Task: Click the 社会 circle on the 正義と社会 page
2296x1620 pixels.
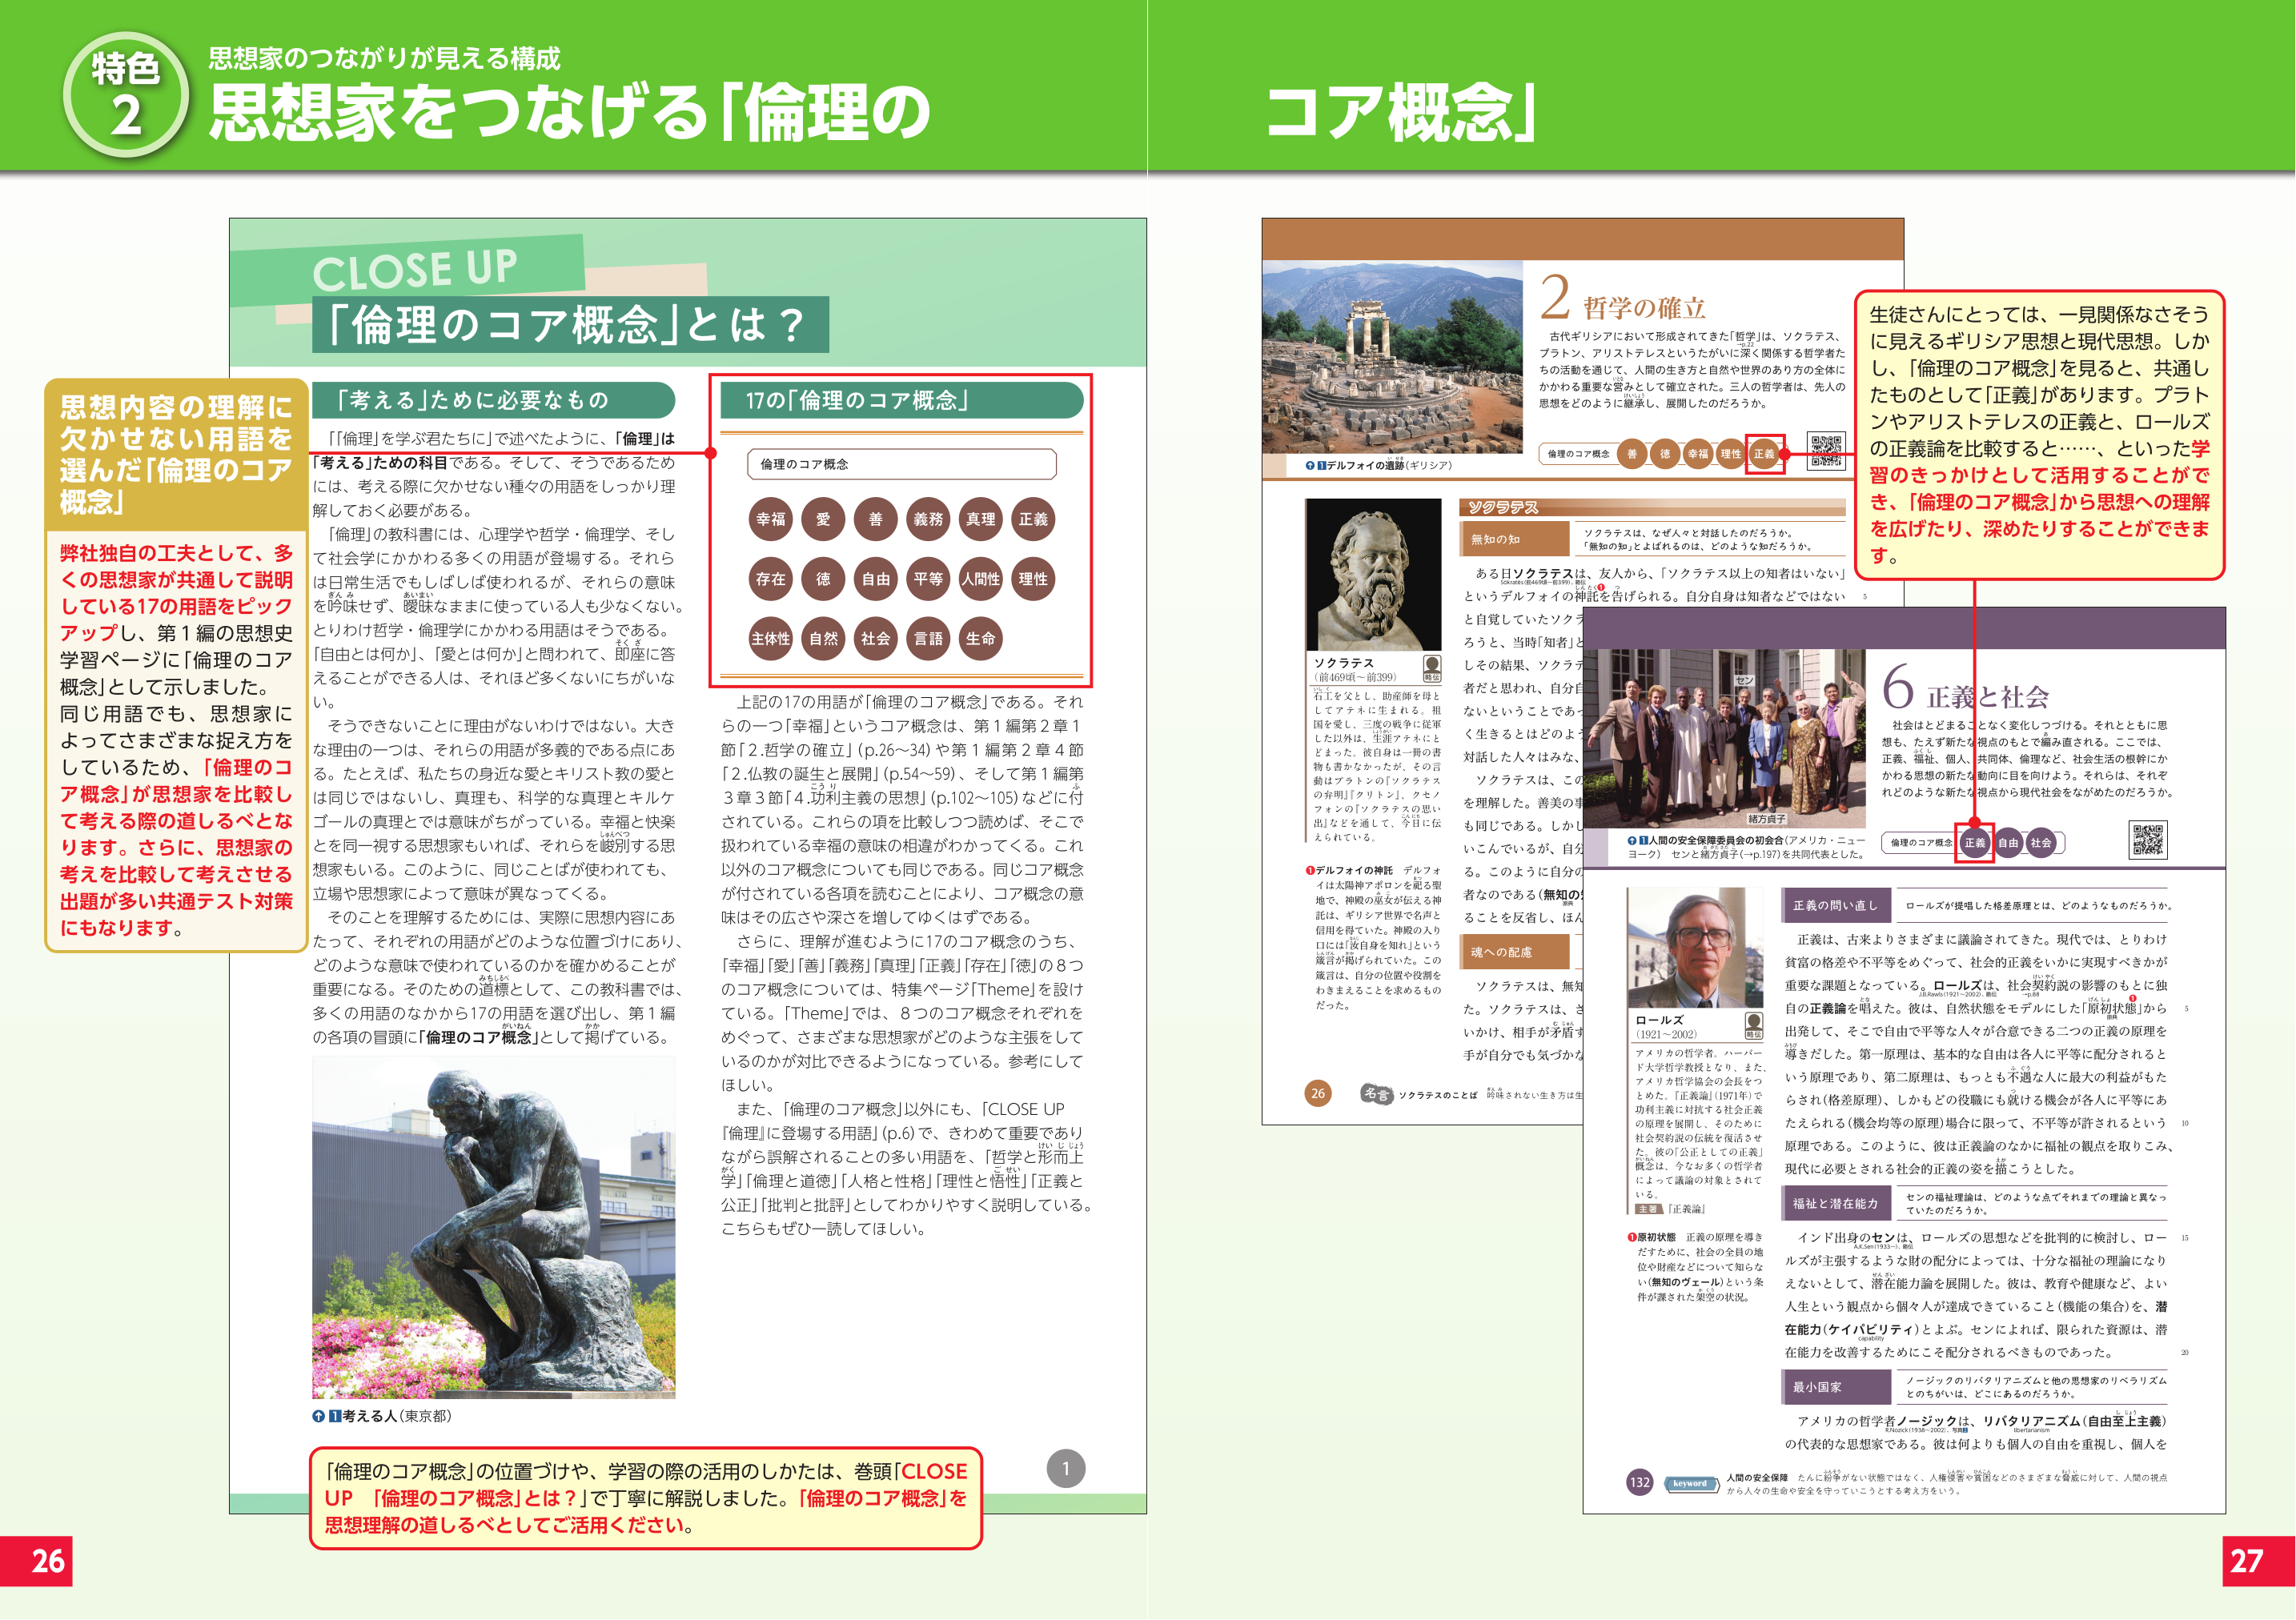Action: pyautogui.click(x=2041, y=843)
